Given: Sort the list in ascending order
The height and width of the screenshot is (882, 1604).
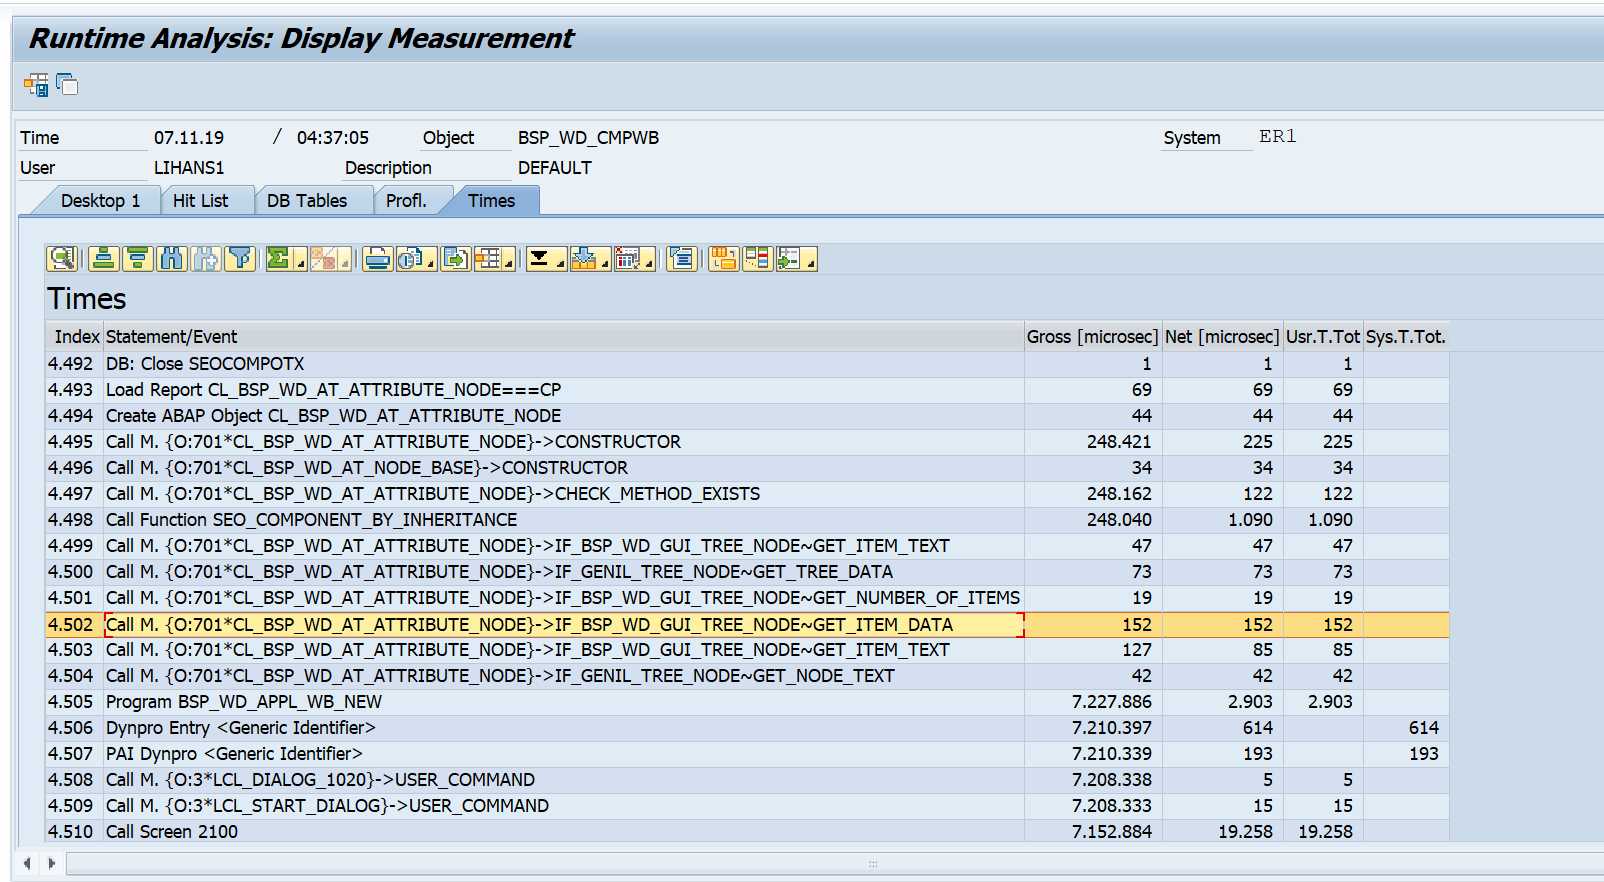Looking at the screenshot, I should (103, 259).
